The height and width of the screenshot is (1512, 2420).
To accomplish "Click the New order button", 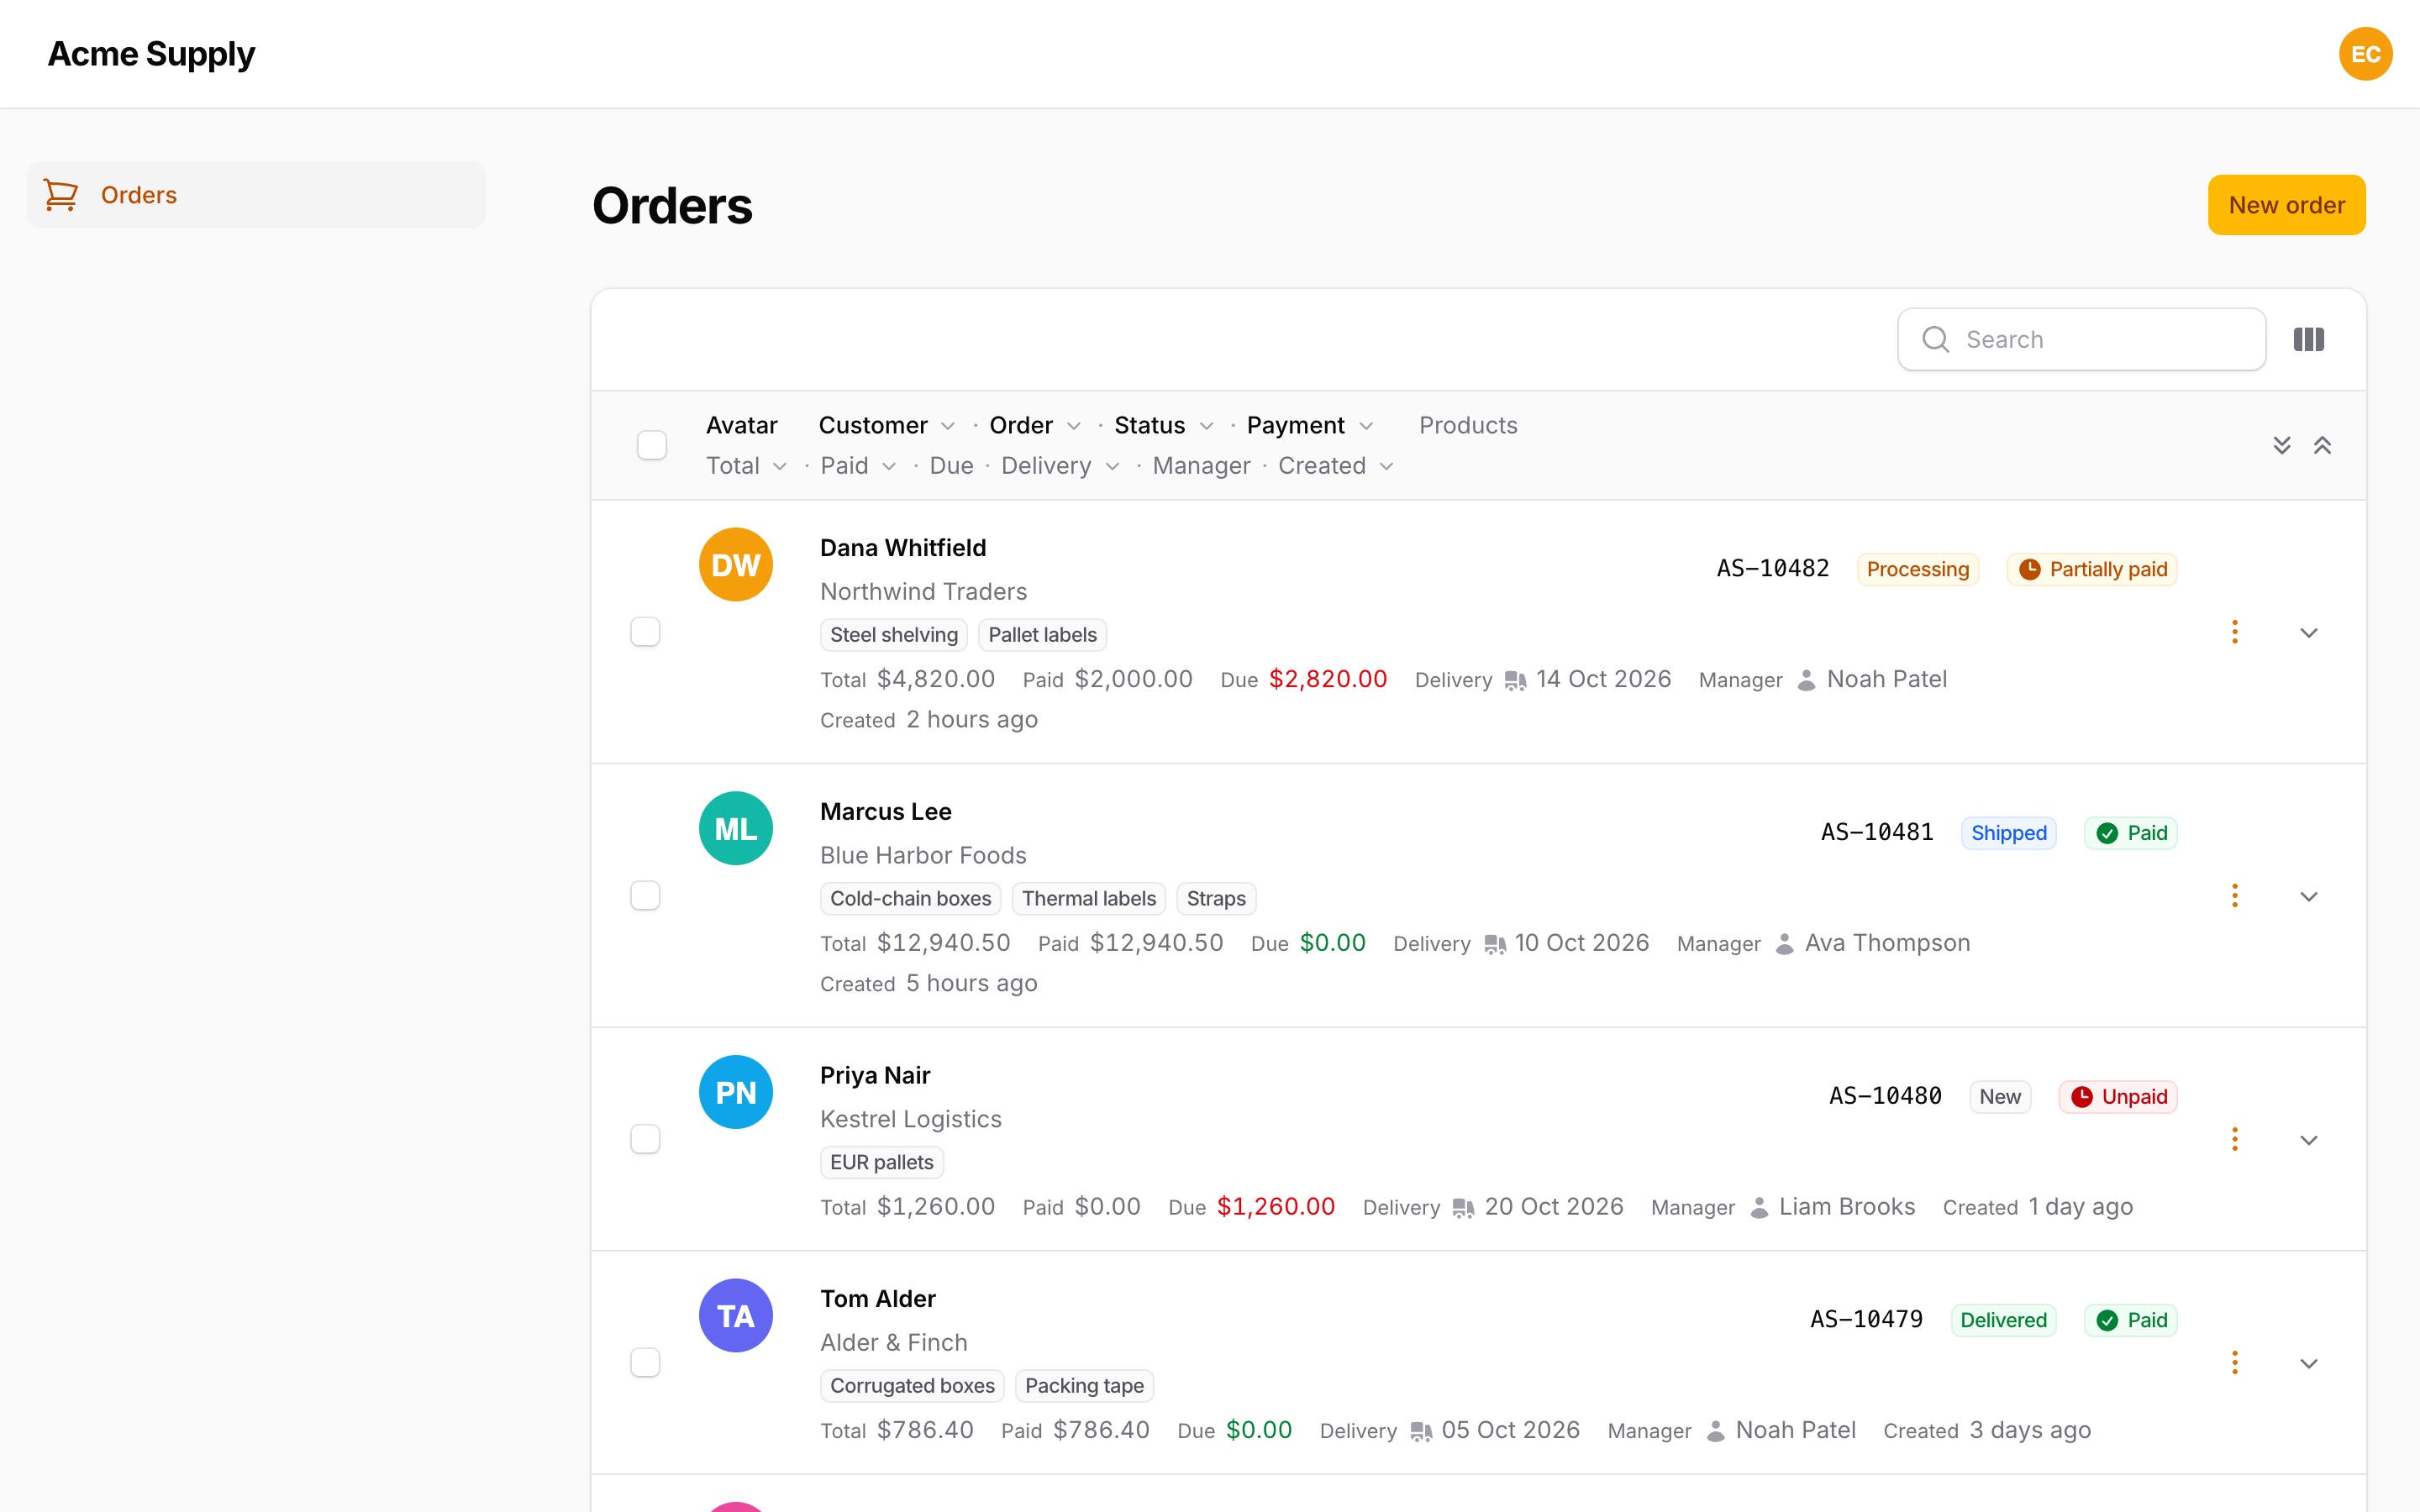I will [x=2286, y=205].
